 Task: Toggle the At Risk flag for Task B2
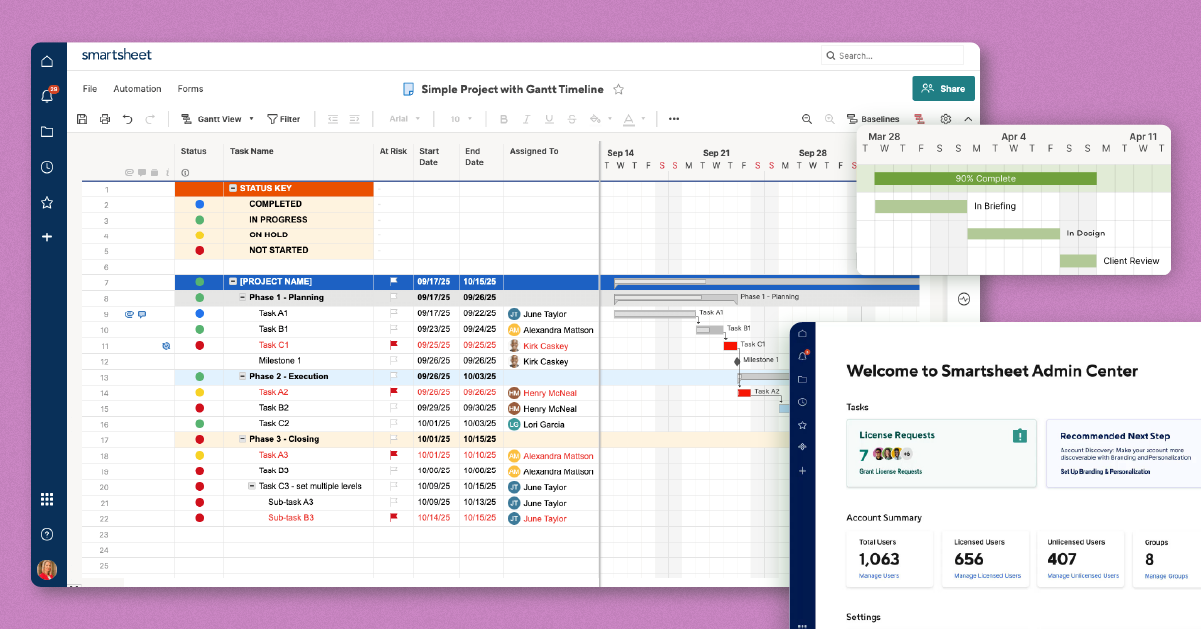click(x=393, y=408)
